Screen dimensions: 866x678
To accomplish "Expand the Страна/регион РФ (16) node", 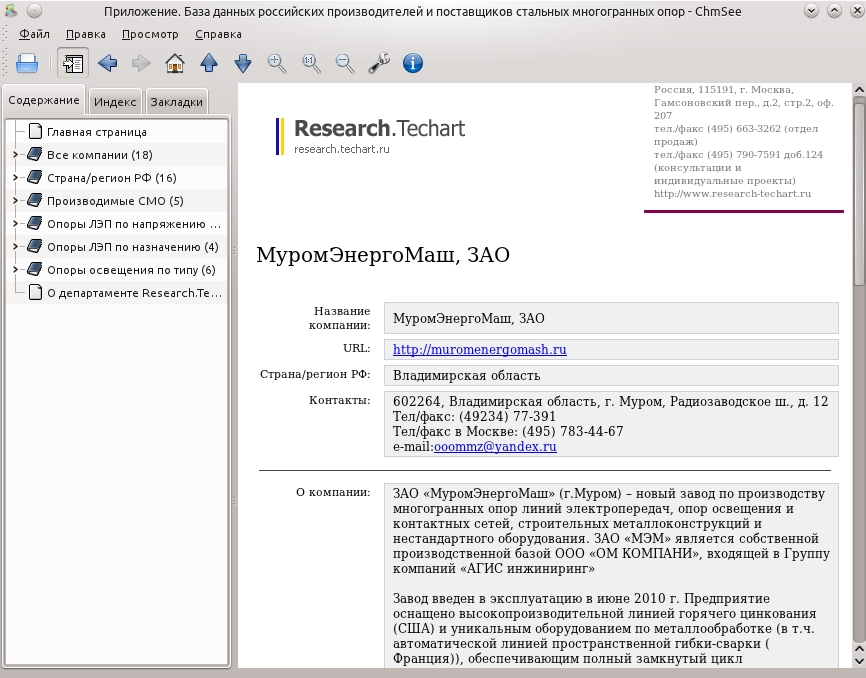I will (15, 178).
